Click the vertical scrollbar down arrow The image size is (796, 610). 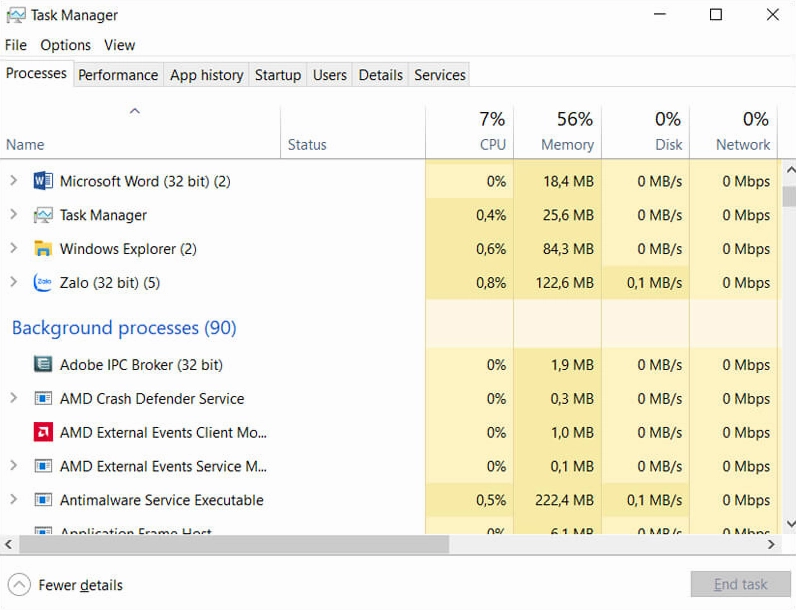tap(790, 524)
